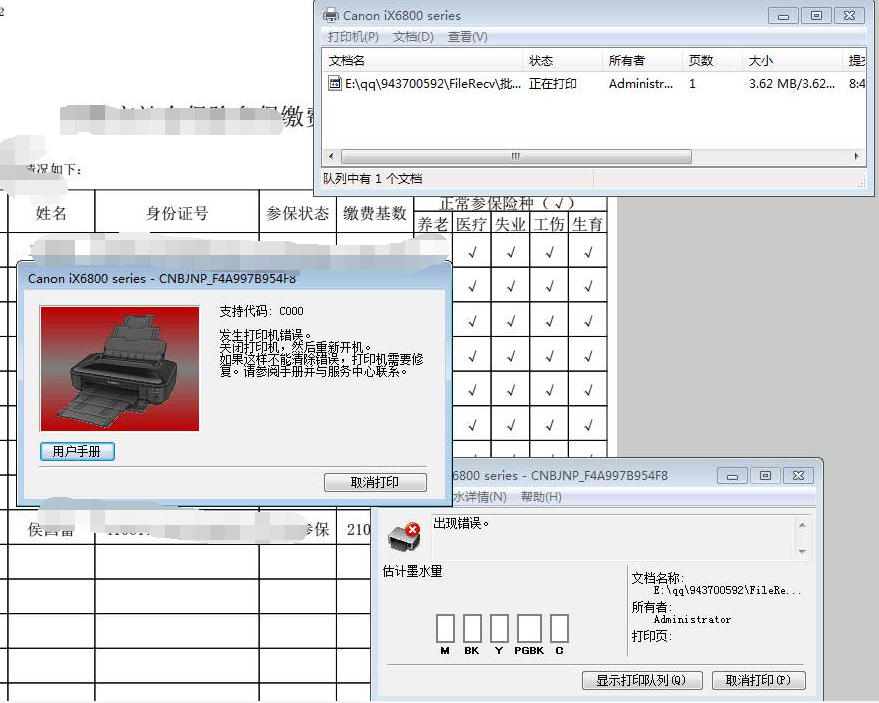Click the 养老 column header in the document
The width and height of the screenshot is (879, 703).
pos(432,224)
